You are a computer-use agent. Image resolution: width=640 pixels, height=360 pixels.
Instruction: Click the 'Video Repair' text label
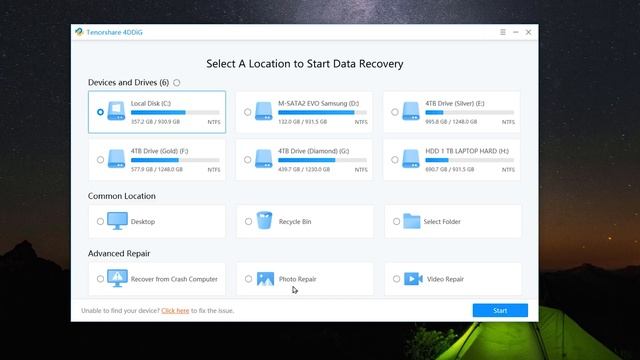click(445, 279)
